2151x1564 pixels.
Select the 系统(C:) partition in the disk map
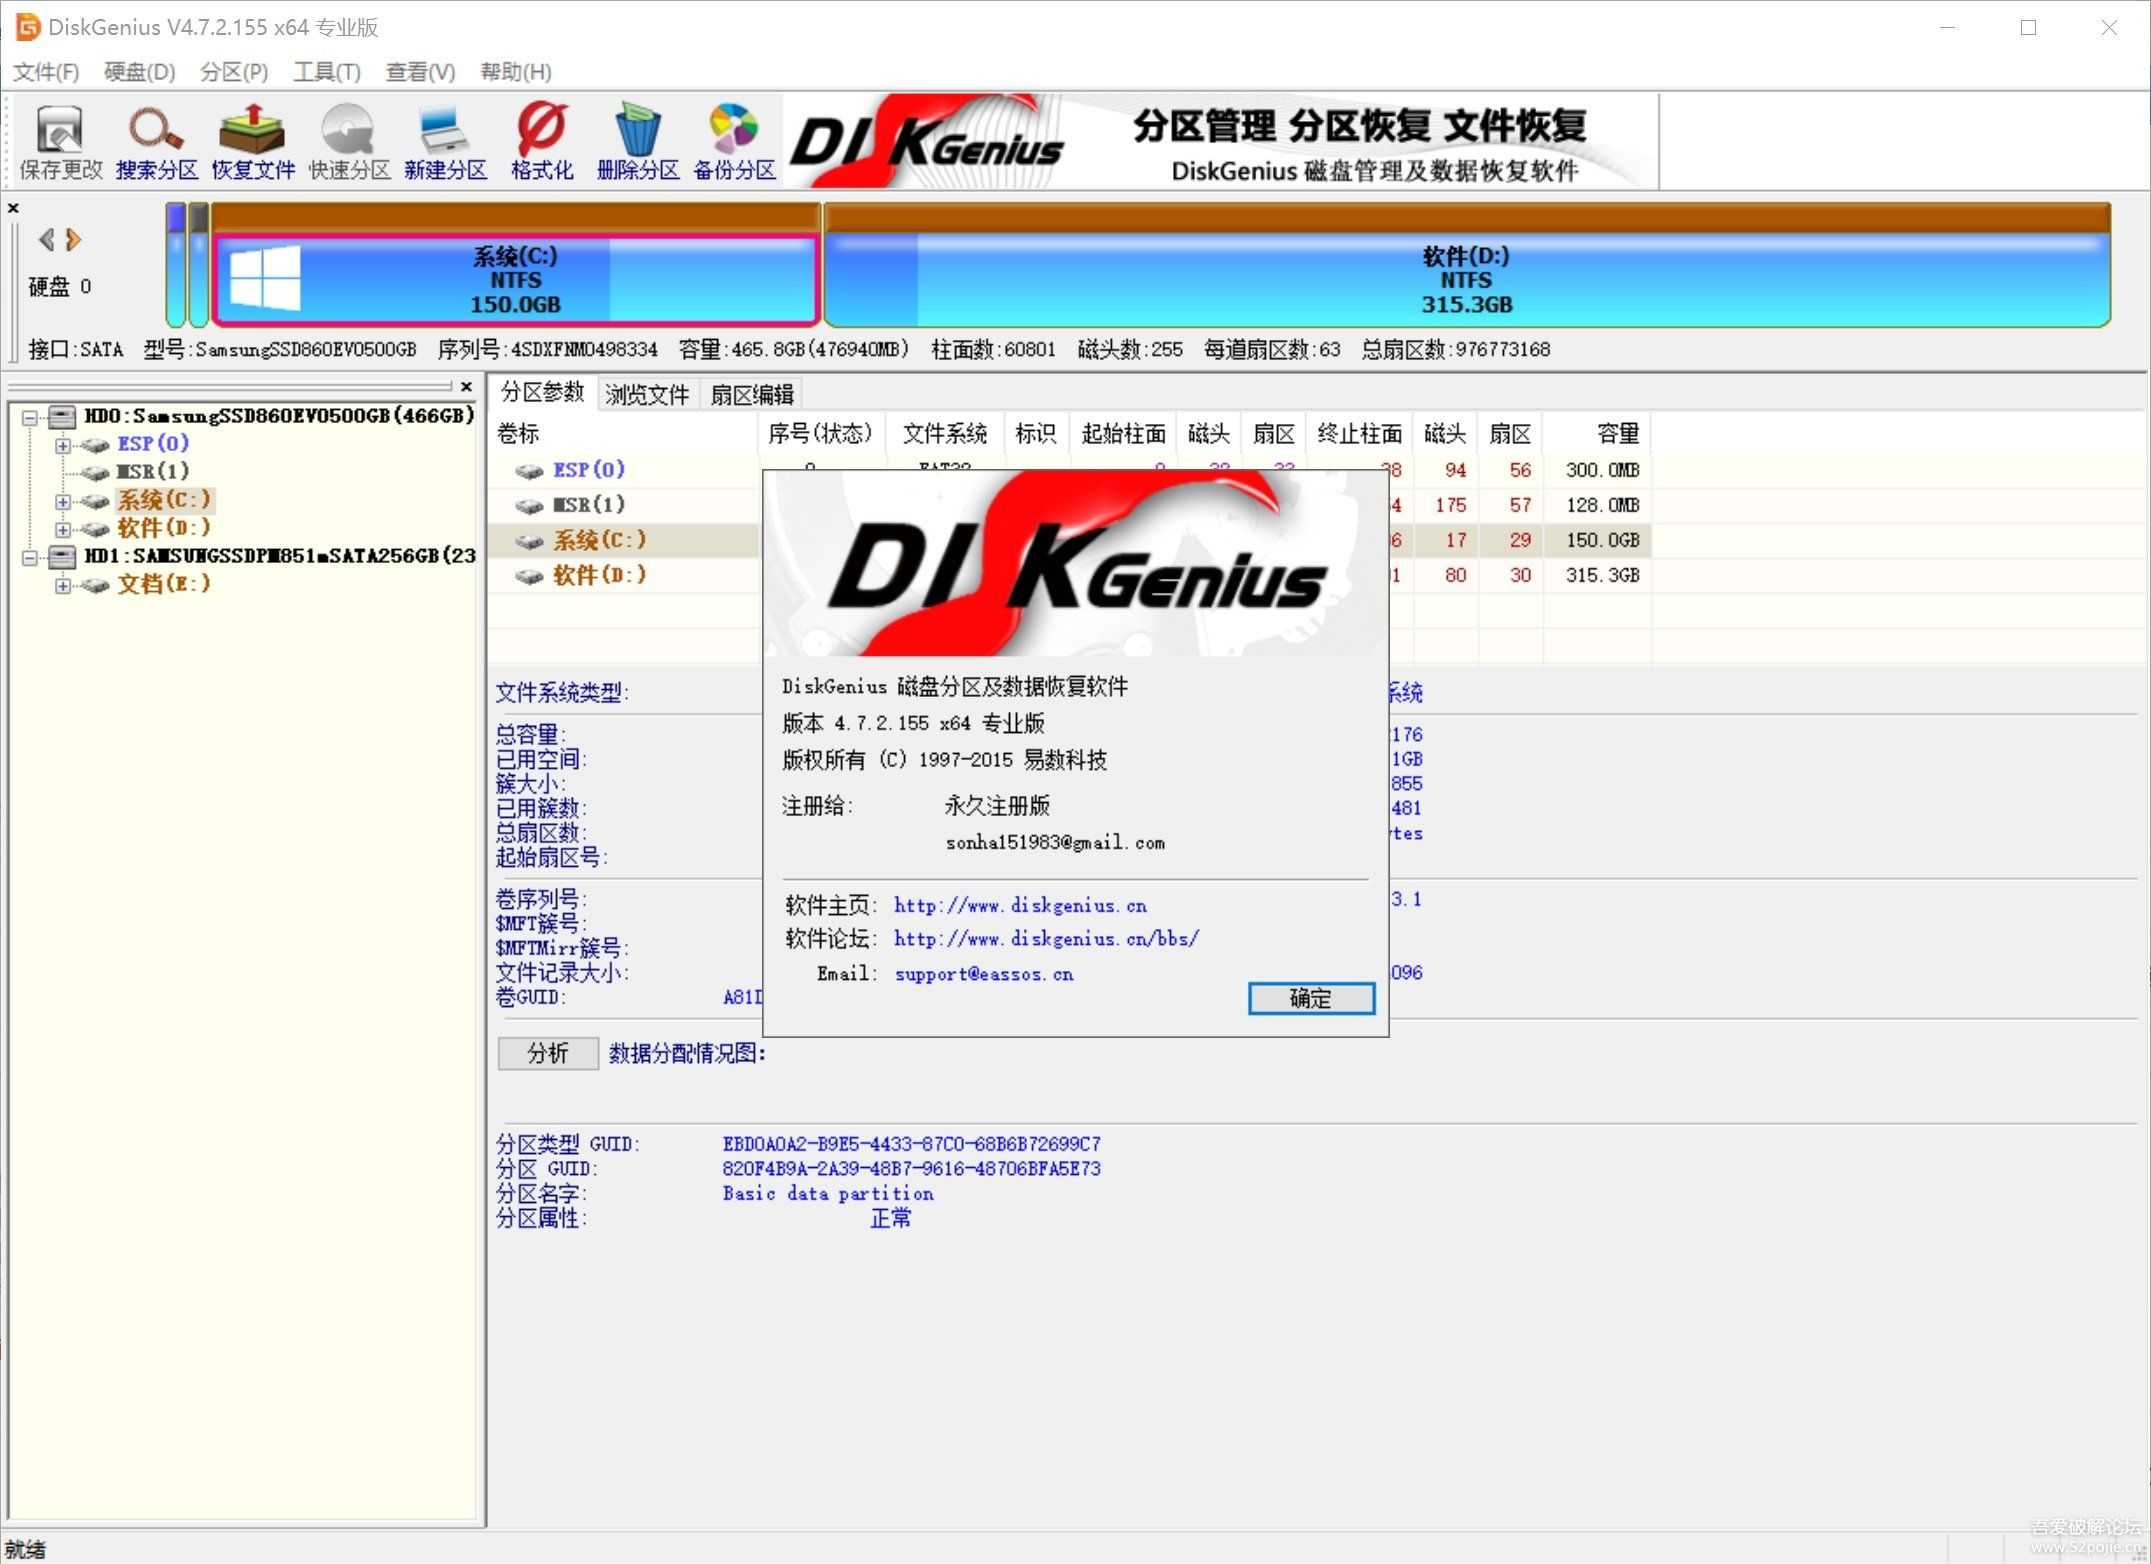515,278
